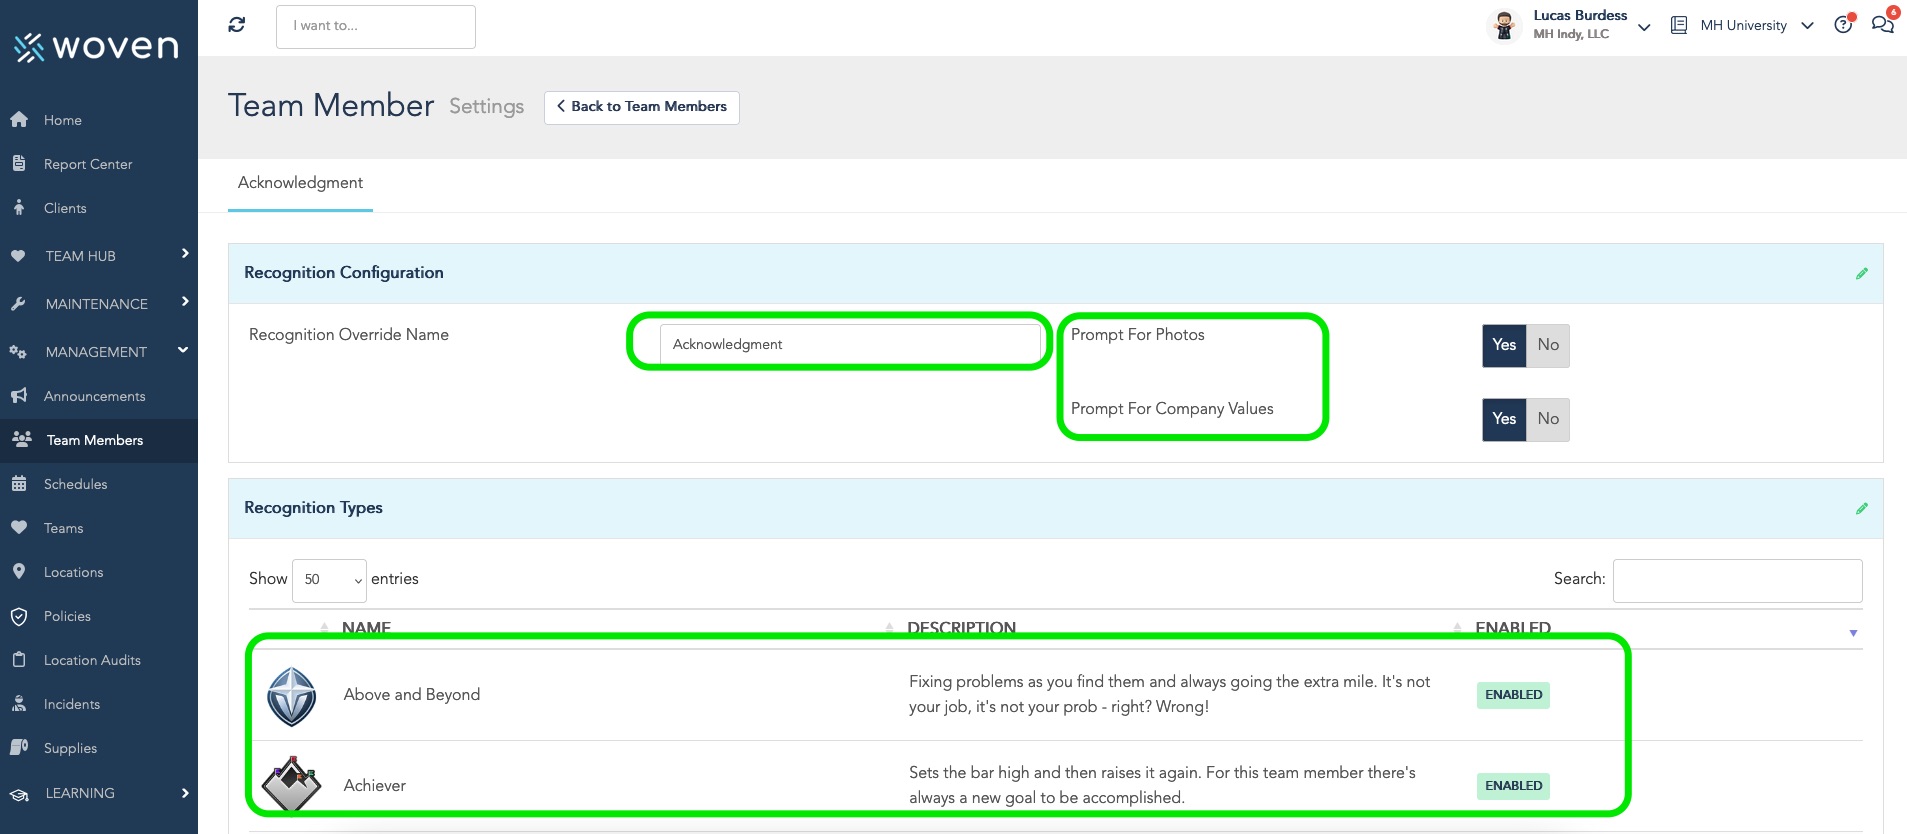Expand the TEAM HUB menu chevron
The width and height of the screenshot is (1907, 834).
tap(185, 254)
